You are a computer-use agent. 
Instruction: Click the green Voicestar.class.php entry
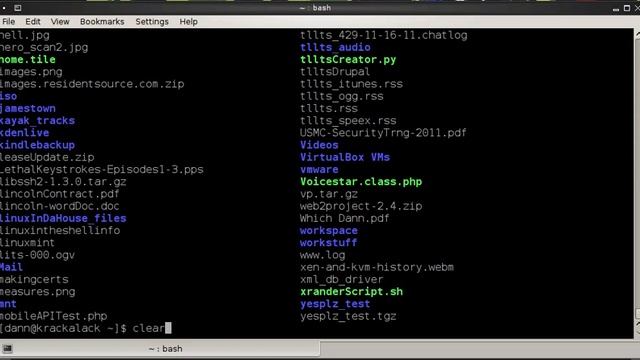[x=361, y=182]
